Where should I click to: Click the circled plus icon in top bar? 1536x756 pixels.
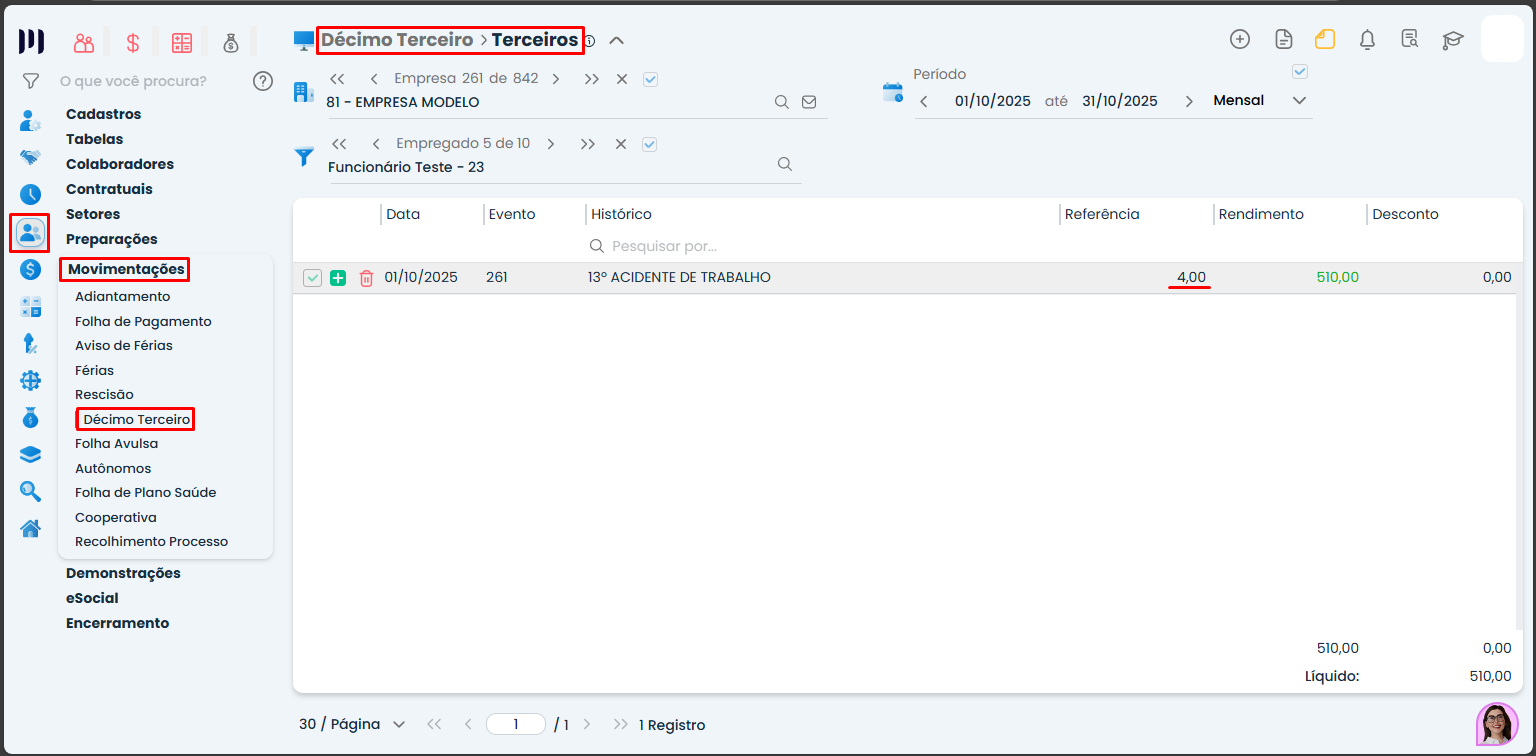click(x=1240, y=39)
